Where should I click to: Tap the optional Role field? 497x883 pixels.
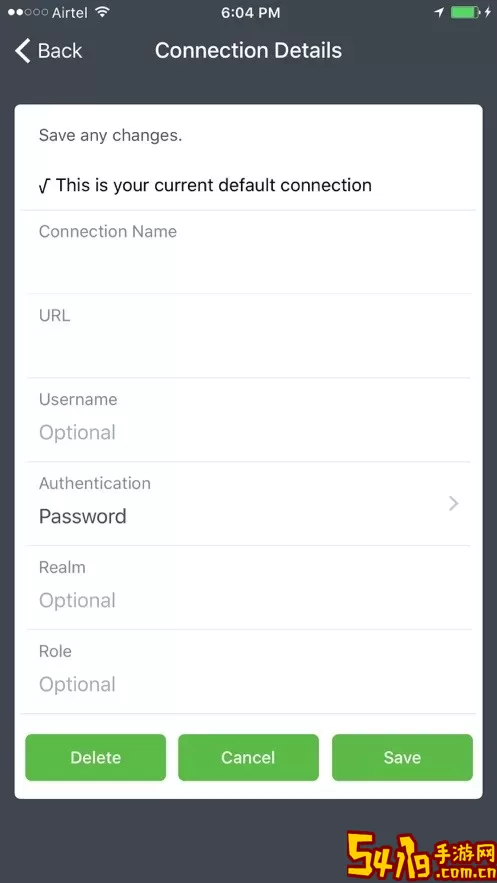pyautogui.click(x=249, y=672)
